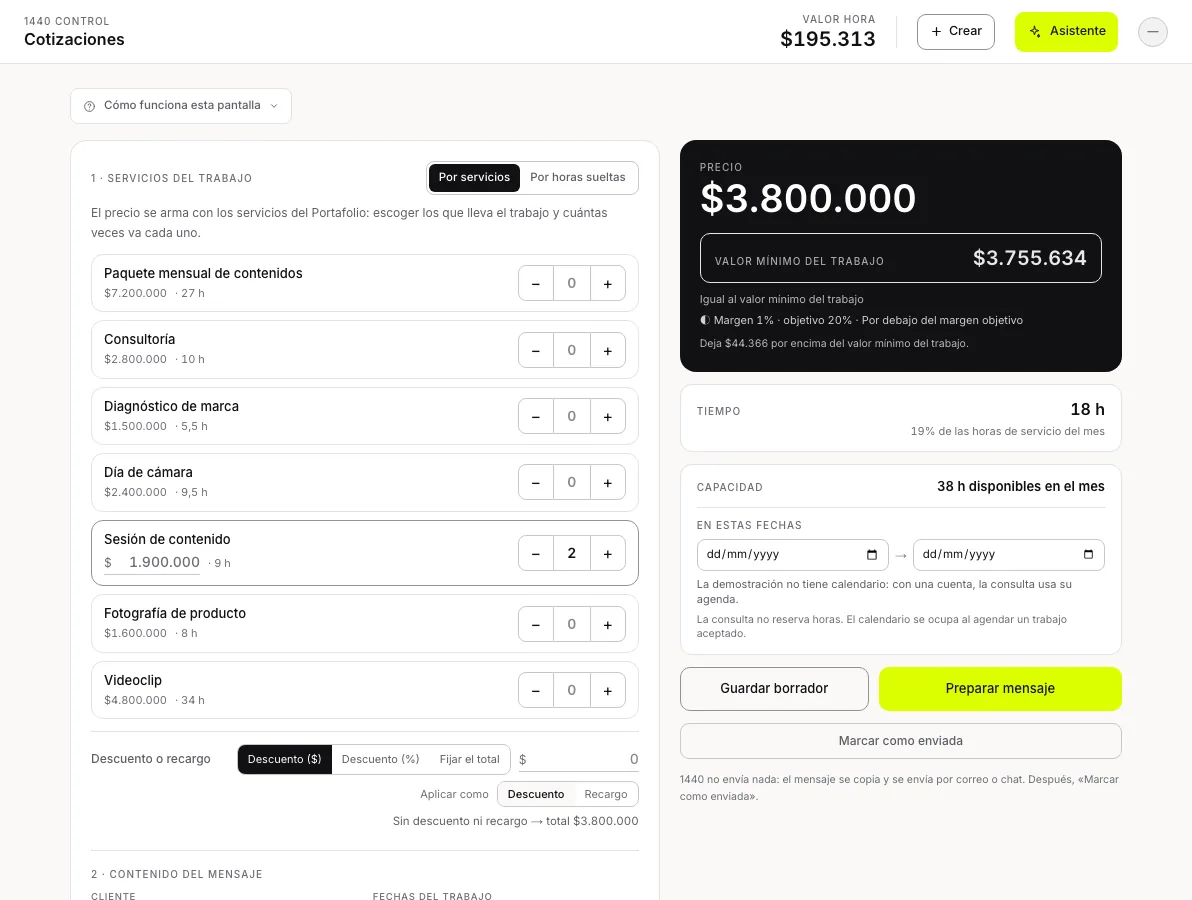Image resolution: width=1192 pixels, height=900 pixels.
Task: Increase Sesión de contenido quantity
Action: coord(607,553)
